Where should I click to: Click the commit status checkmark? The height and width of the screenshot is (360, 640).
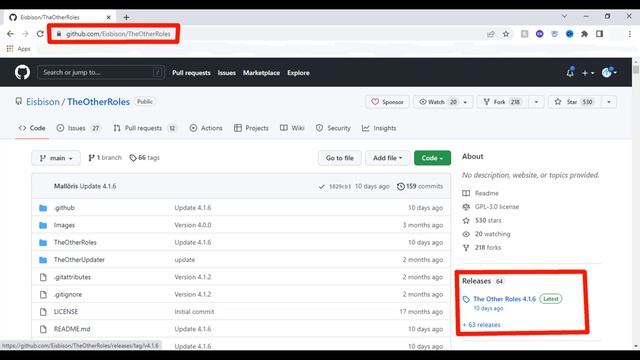(x=322, y=186)
